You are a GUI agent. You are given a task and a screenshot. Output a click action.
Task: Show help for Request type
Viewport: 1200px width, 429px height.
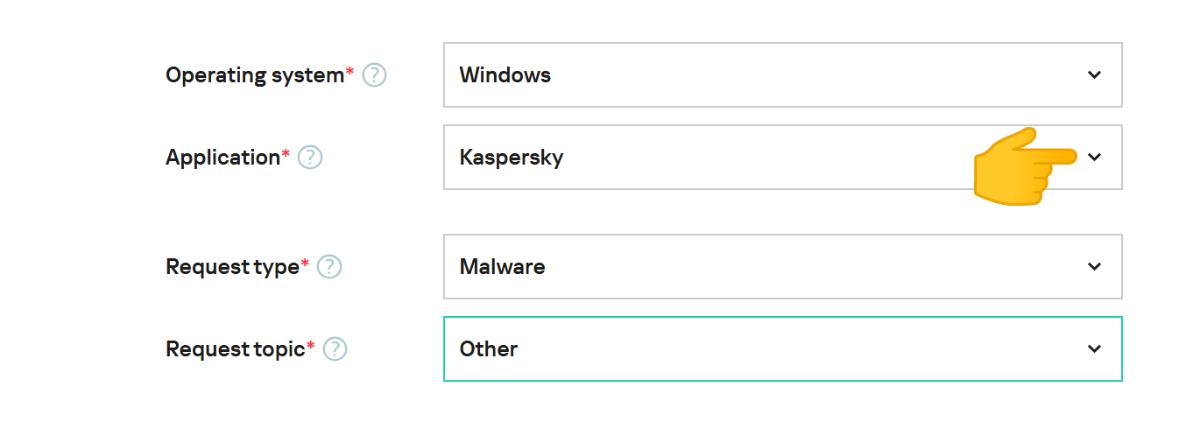pyautogui.click(x=330, y=267)
